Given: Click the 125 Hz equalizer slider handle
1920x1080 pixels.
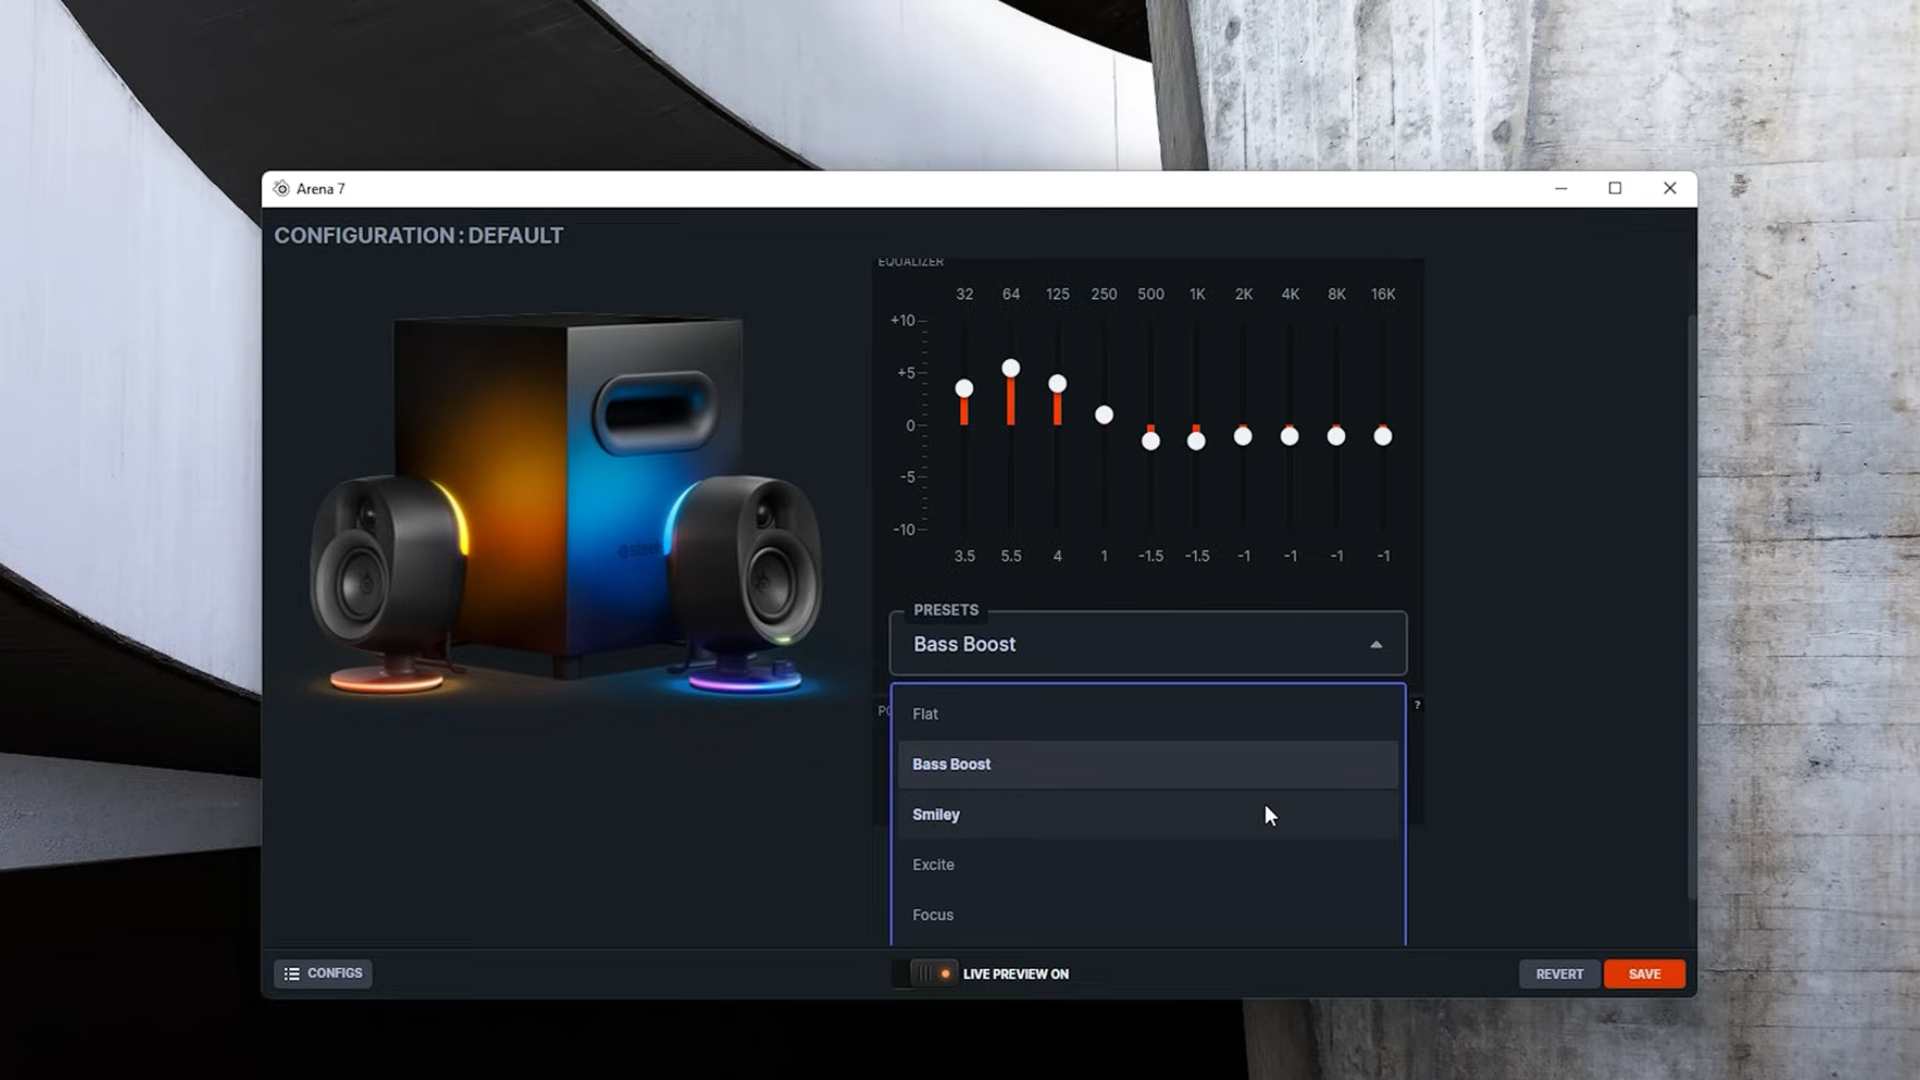Looking at the screenshot, I should pyautogui.click(x=1057, y=383).
